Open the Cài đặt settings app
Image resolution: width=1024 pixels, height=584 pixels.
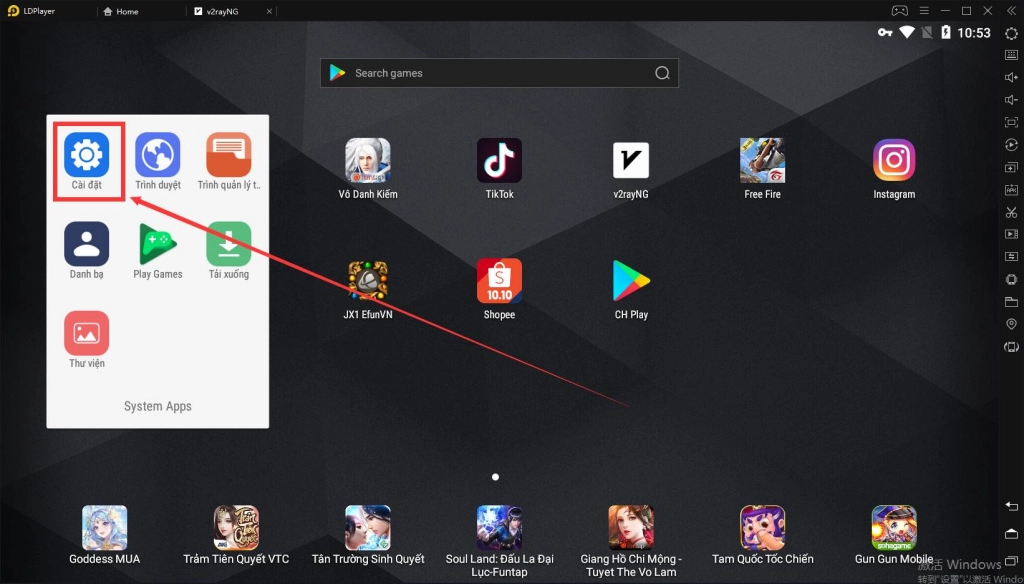(87, 156)
